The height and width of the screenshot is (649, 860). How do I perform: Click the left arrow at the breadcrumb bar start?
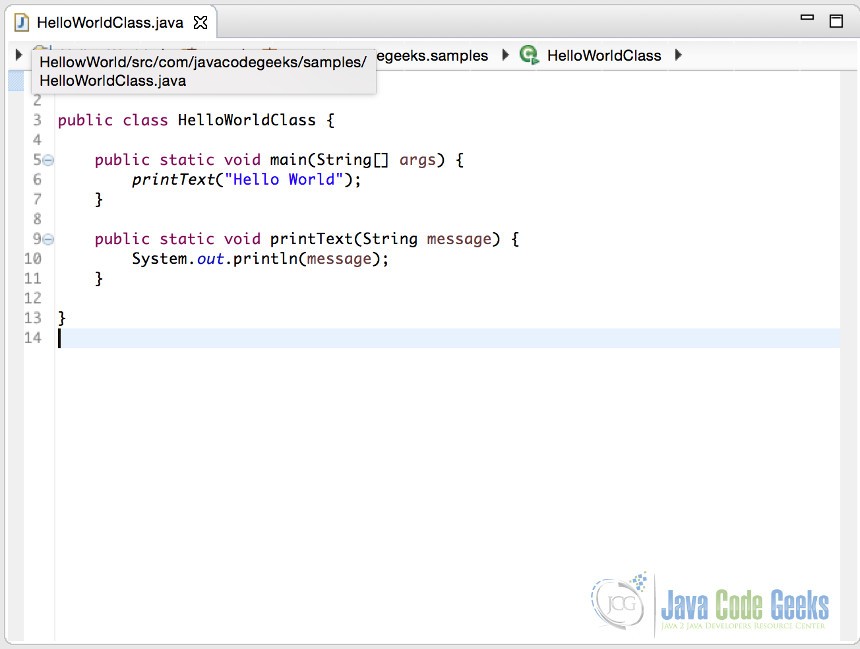[18, 55]
